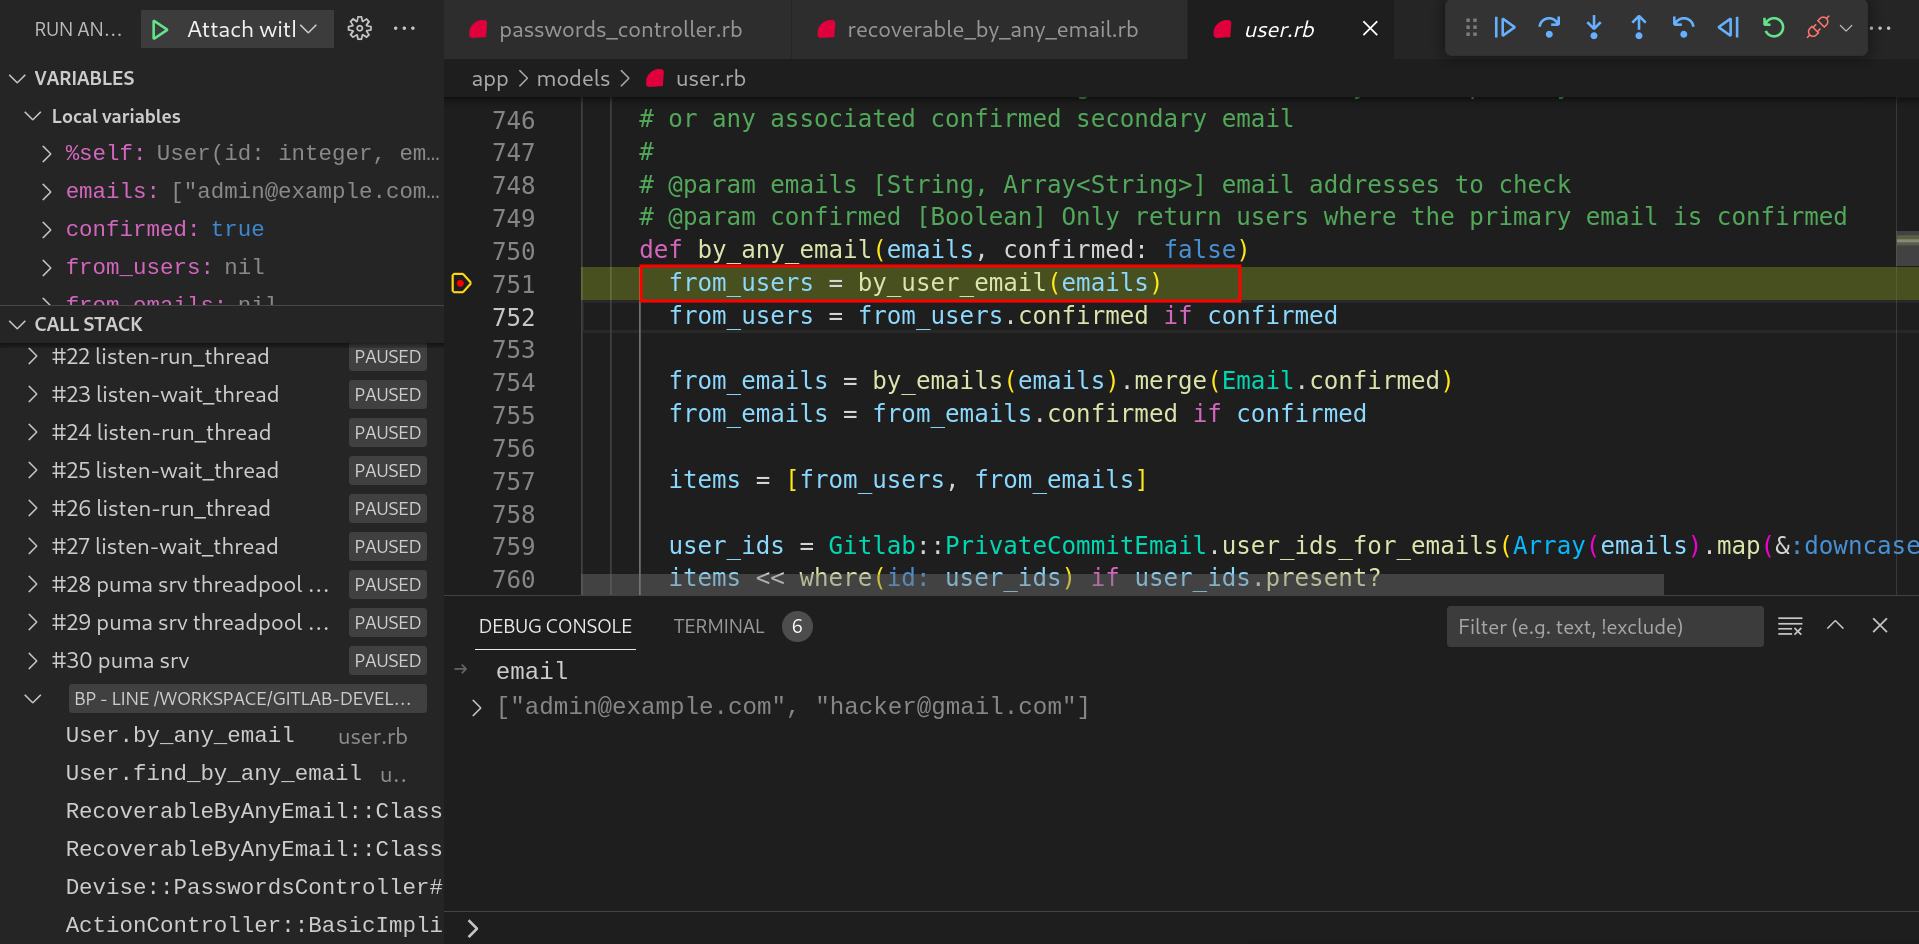Open editor more actions ellipsis
1919x944 pixels.
click(1880, 28)
